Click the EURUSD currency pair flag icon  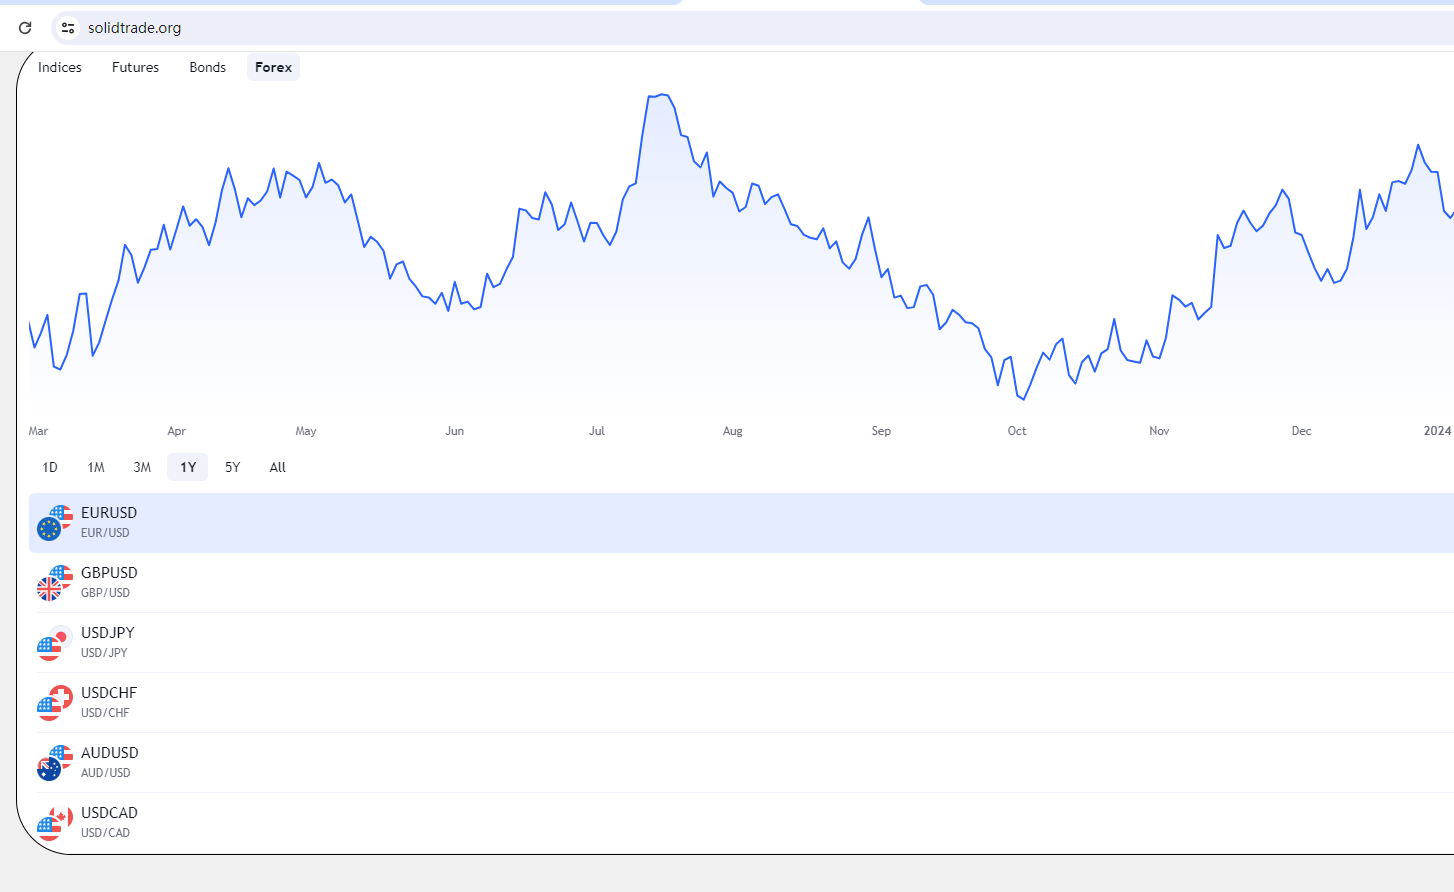coord(54,523)
